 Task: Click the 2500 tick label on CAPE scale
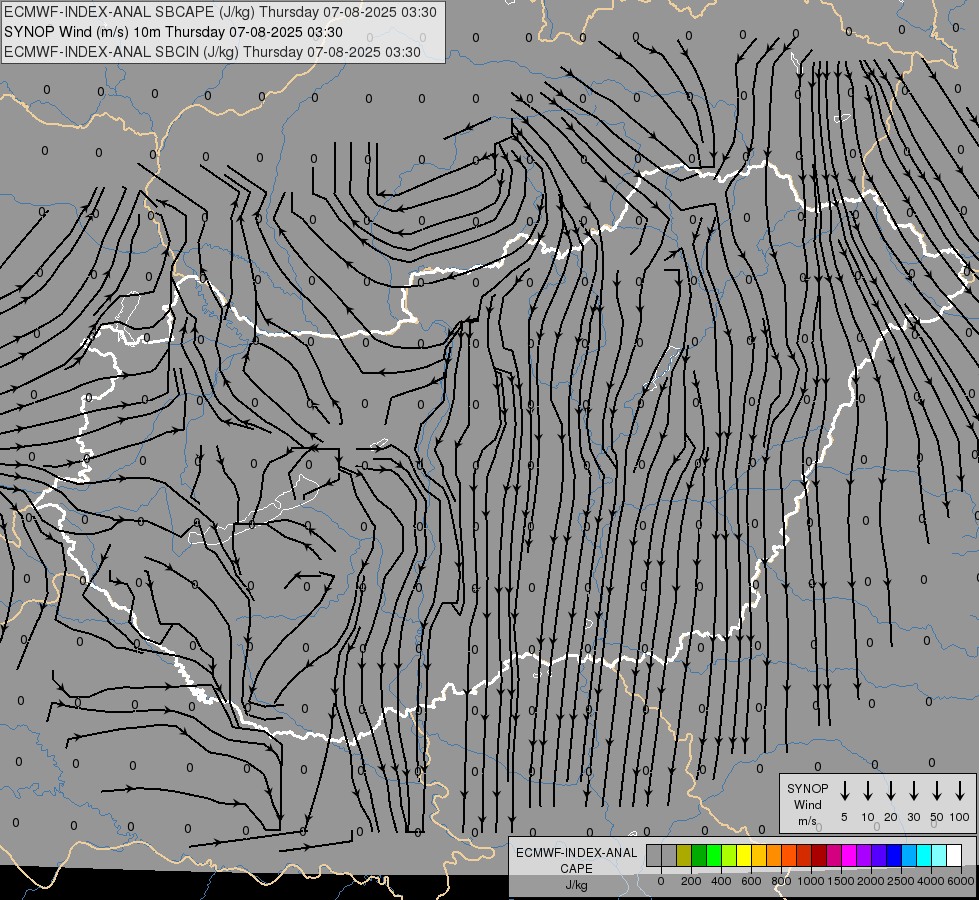[x=901, y=881]
